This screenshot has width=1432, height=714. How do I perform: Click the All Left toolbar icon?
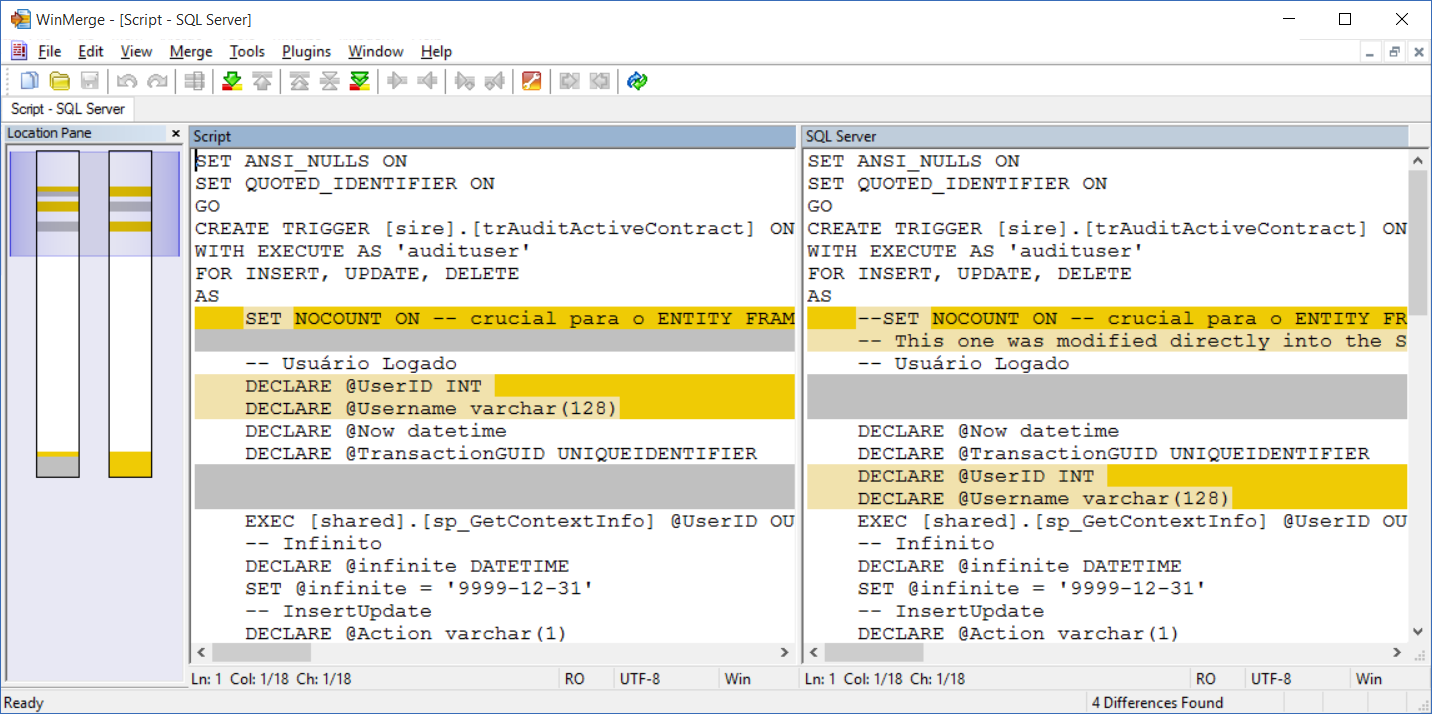pyautogui.click(x=599, y=82)
